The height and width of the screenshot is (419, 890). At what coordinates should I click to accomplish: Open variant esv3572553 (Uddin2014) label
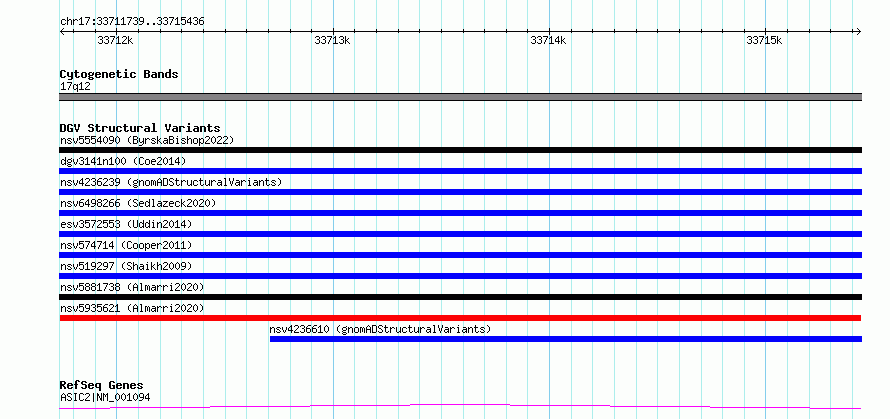[x=126, y=224]
